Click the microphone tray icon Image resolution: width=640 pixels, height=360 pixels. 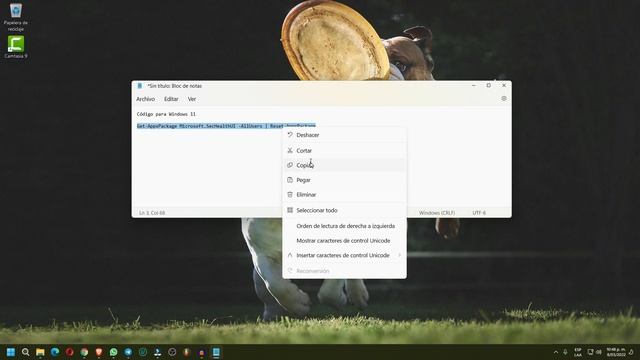coord(565,352)
